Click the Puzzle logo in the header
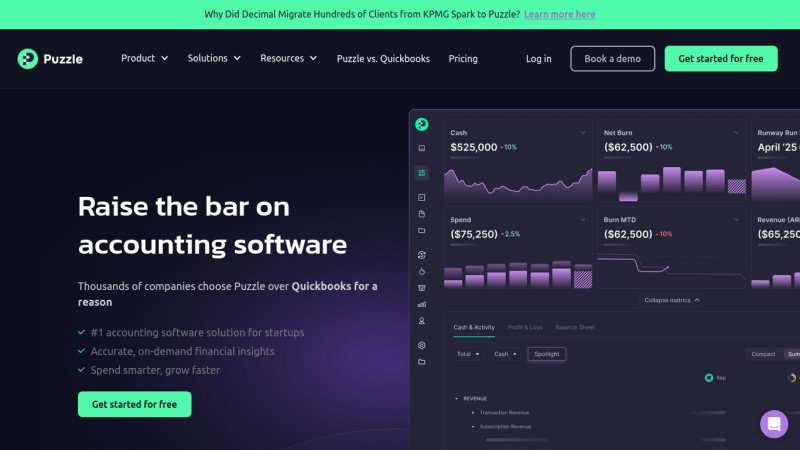This screenshot has width=800, height=450. click(50, 59)
